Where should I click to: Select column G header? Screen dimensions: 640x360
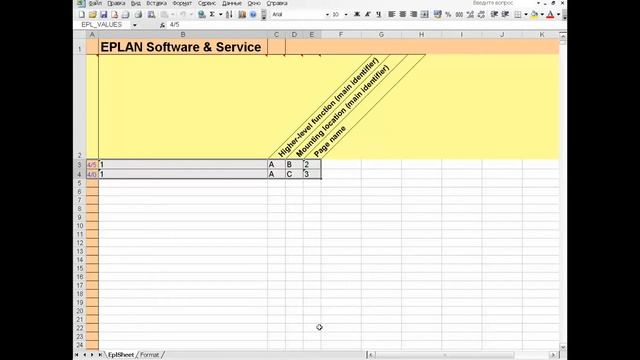click(381, 35)
